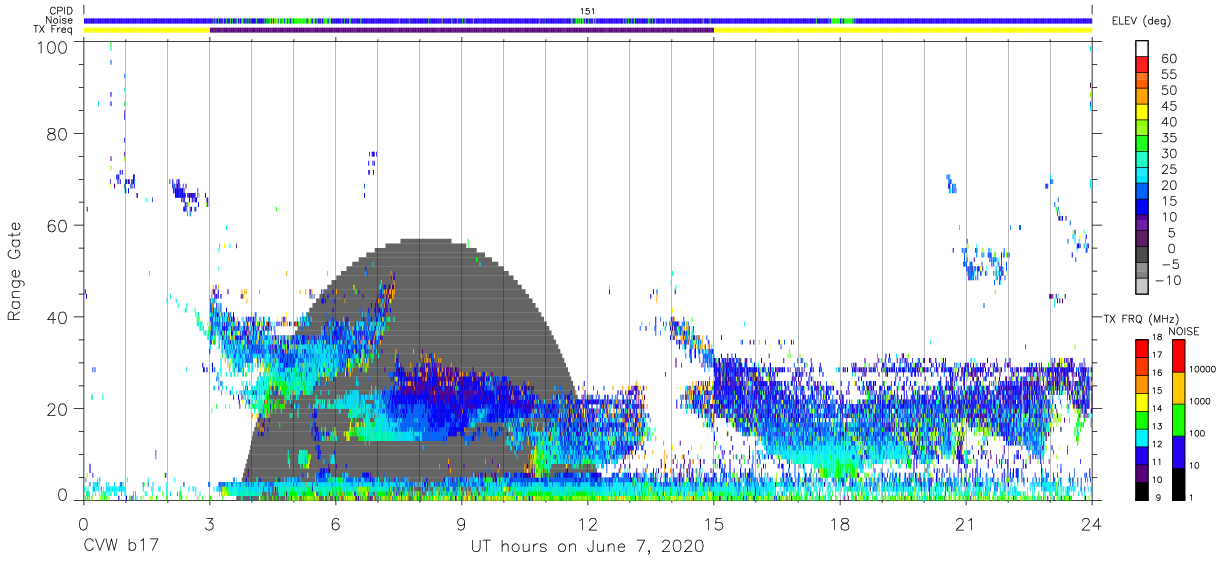Click the '80' tick on the Range Gate axis
This screenshot has height=567, width=1228.
point(58,134)
